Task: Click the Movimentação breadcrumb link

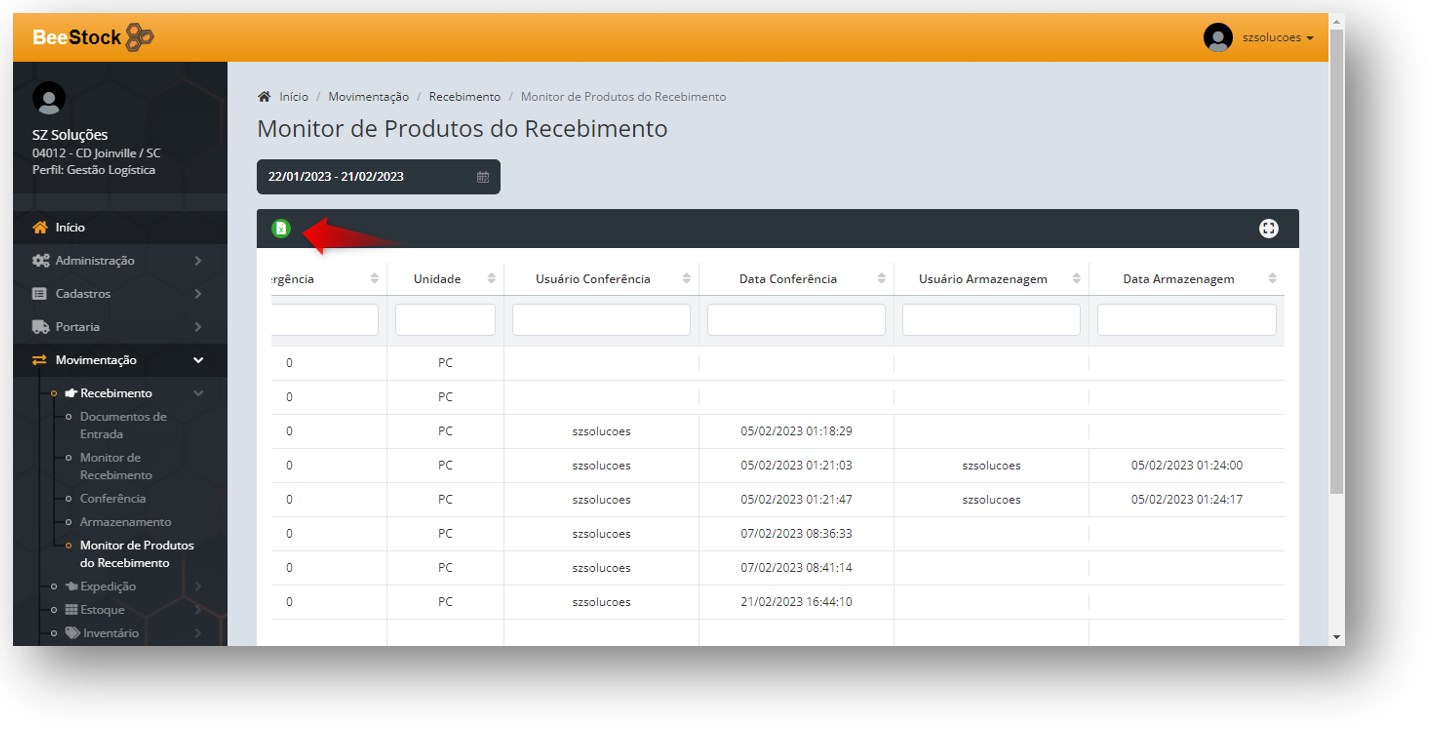Action: pyautogui.click(x=368, y=97)
